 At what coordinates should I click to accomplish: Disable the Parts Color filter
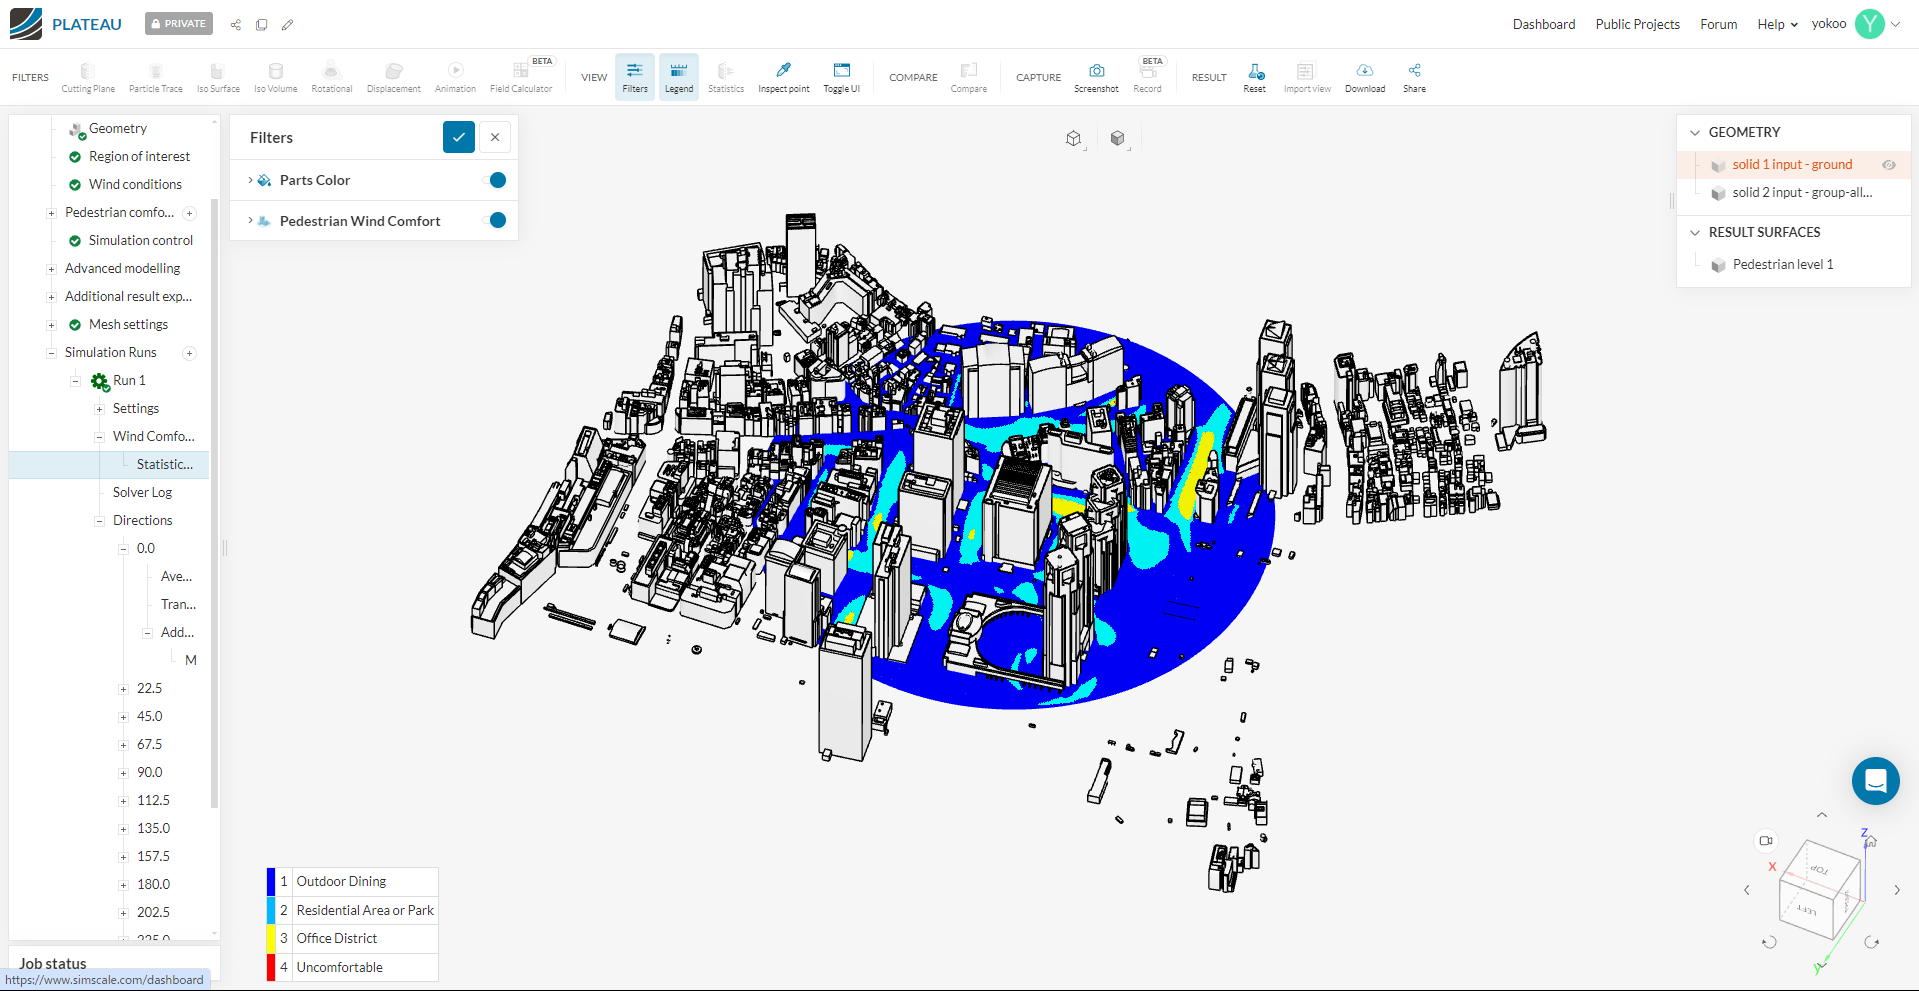click(495, 180)
